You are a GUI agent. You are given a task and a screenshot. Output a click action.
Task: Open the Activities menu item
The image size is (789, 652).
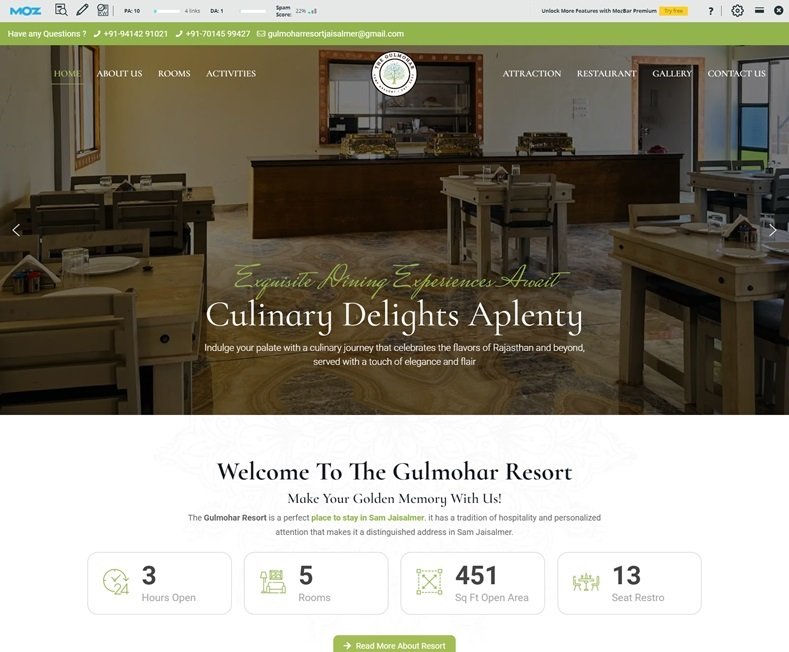coord(231,73)
